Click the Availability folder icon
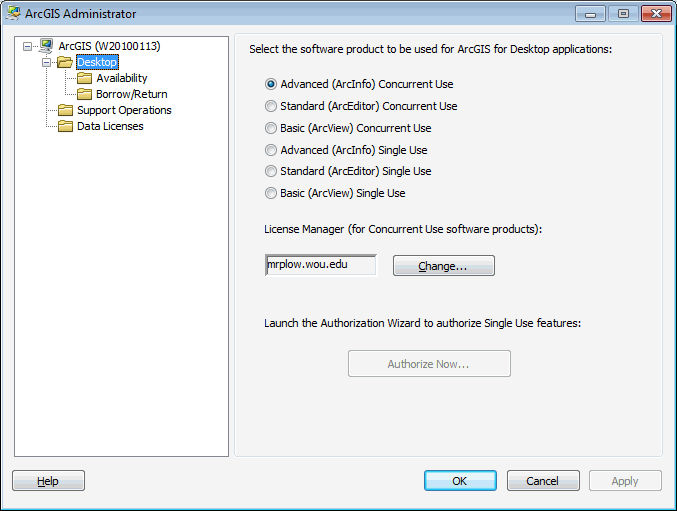This screenshot has height=511, width=677. pos(84,78)
